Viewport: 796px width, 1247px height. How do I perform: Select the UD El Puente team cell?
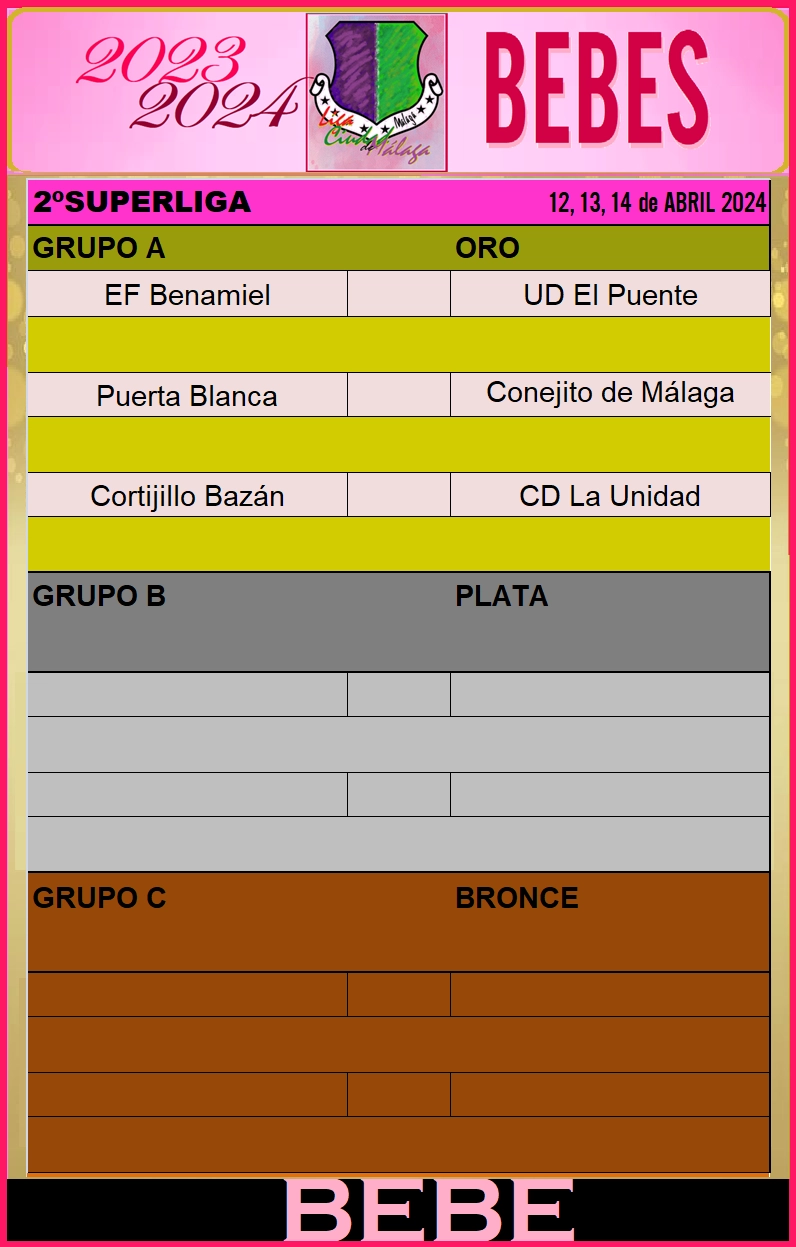[x=610, y=294]
